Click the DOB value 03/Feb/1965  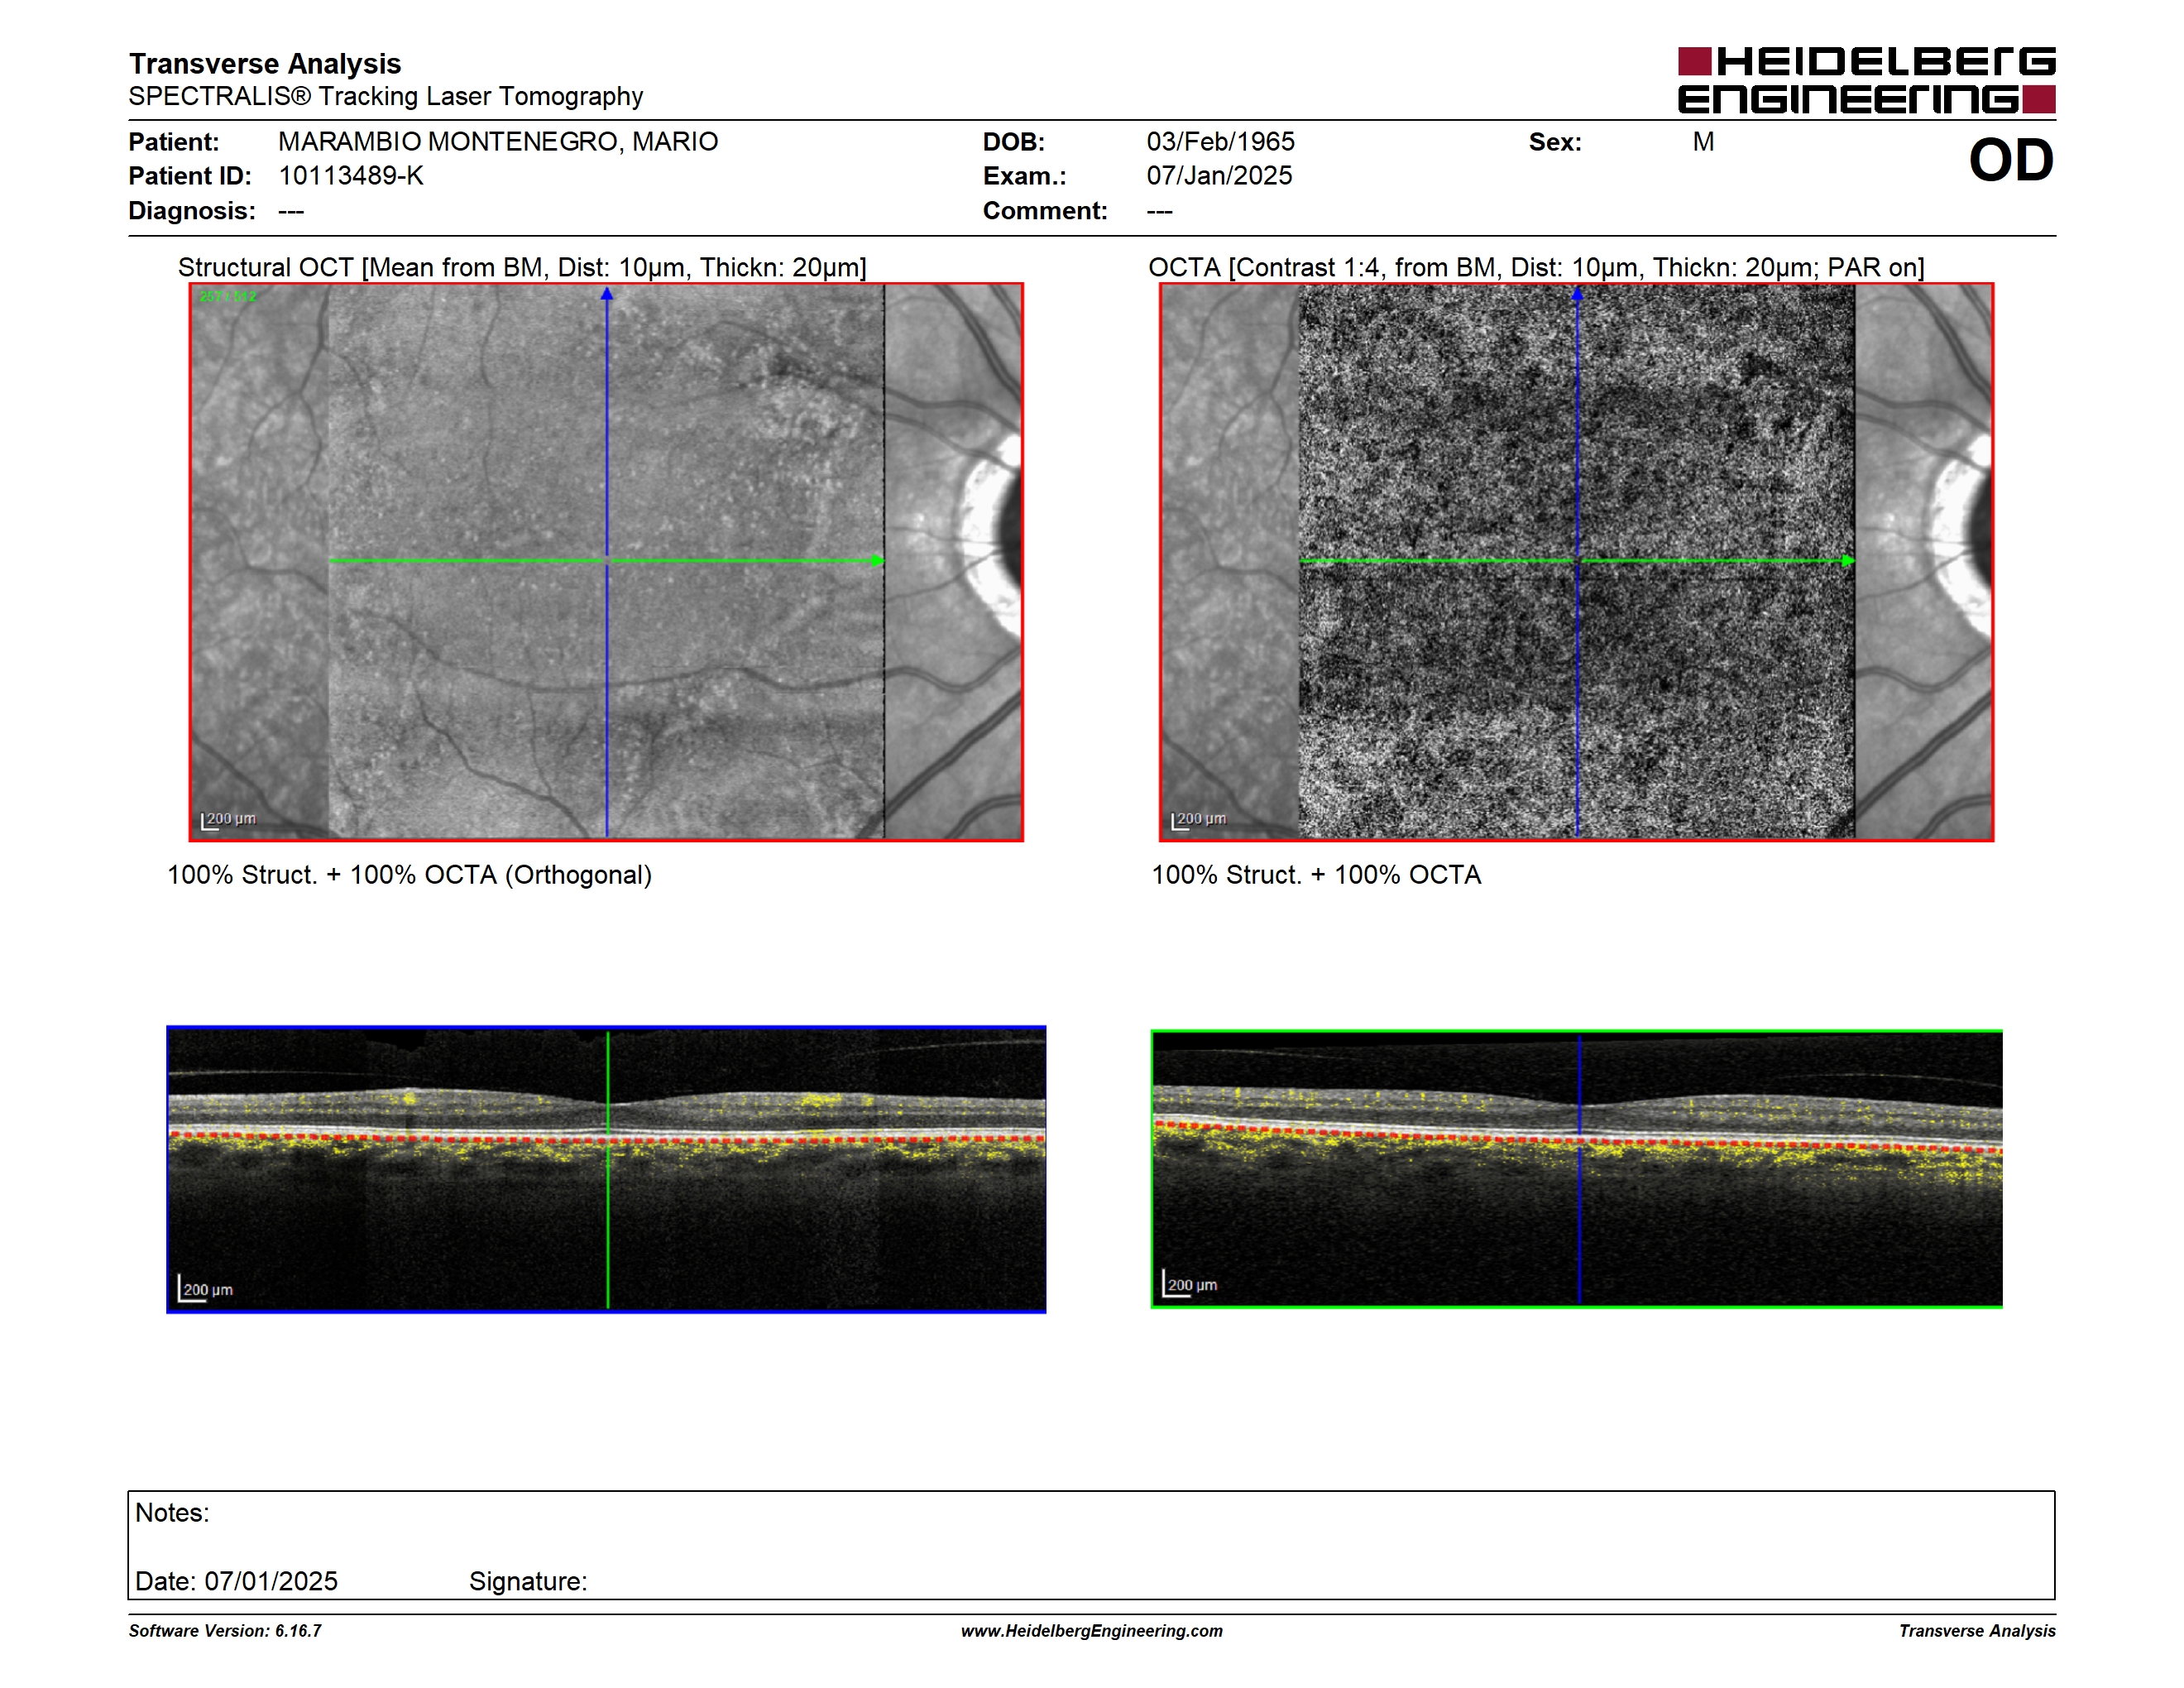click(x=1220, y=141)
